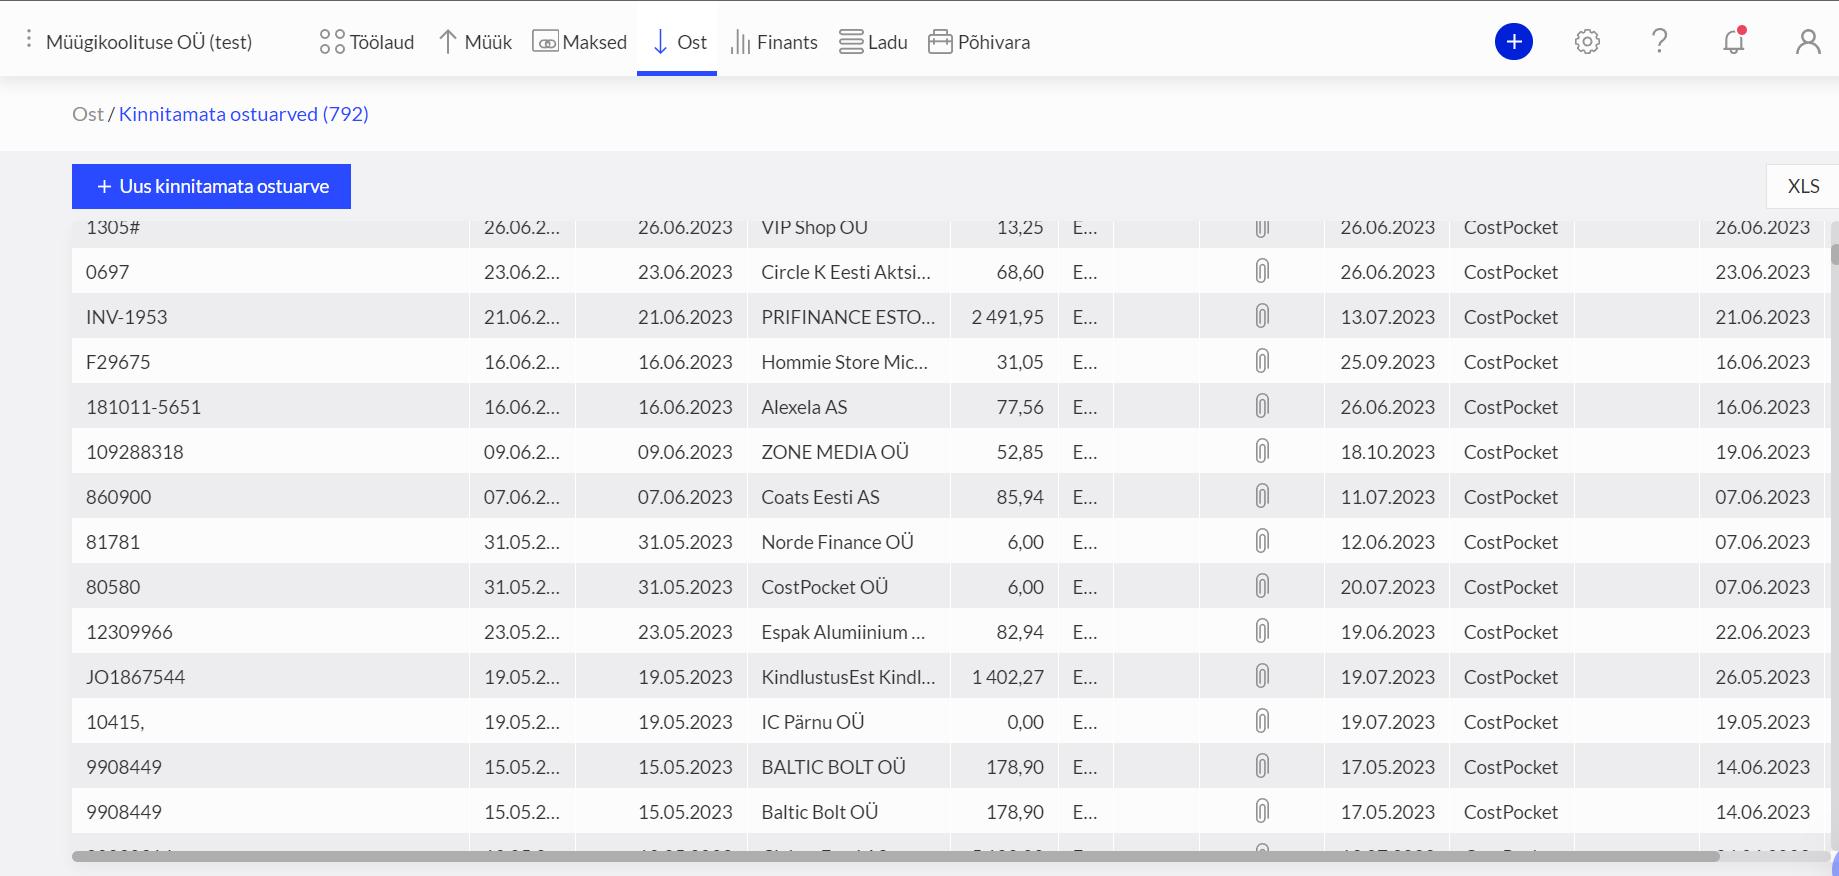
Task: View notifications bell
Action: 1734,41
